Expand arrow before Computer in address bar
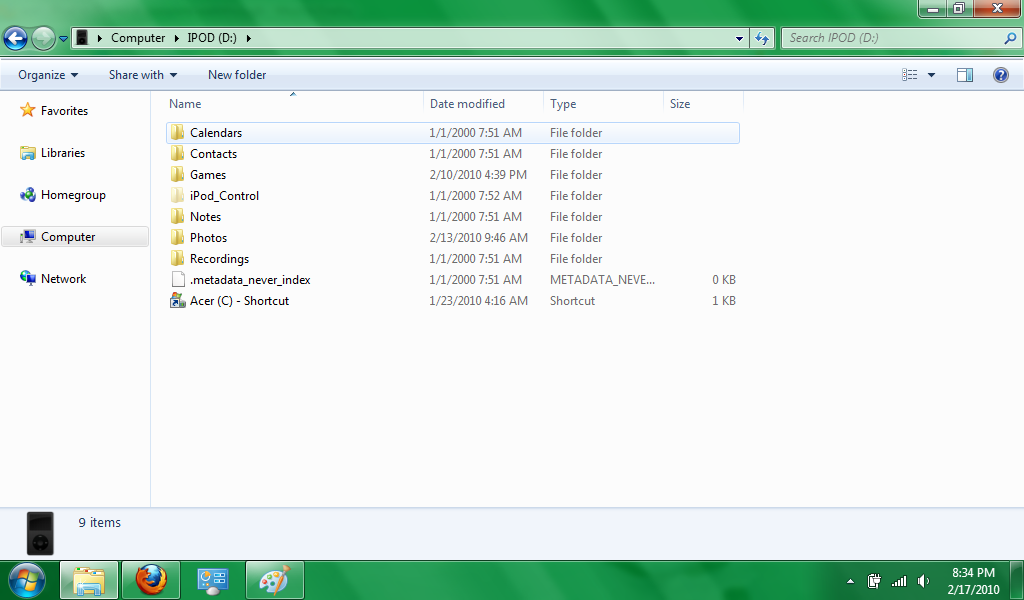 [x=100, y=38]
